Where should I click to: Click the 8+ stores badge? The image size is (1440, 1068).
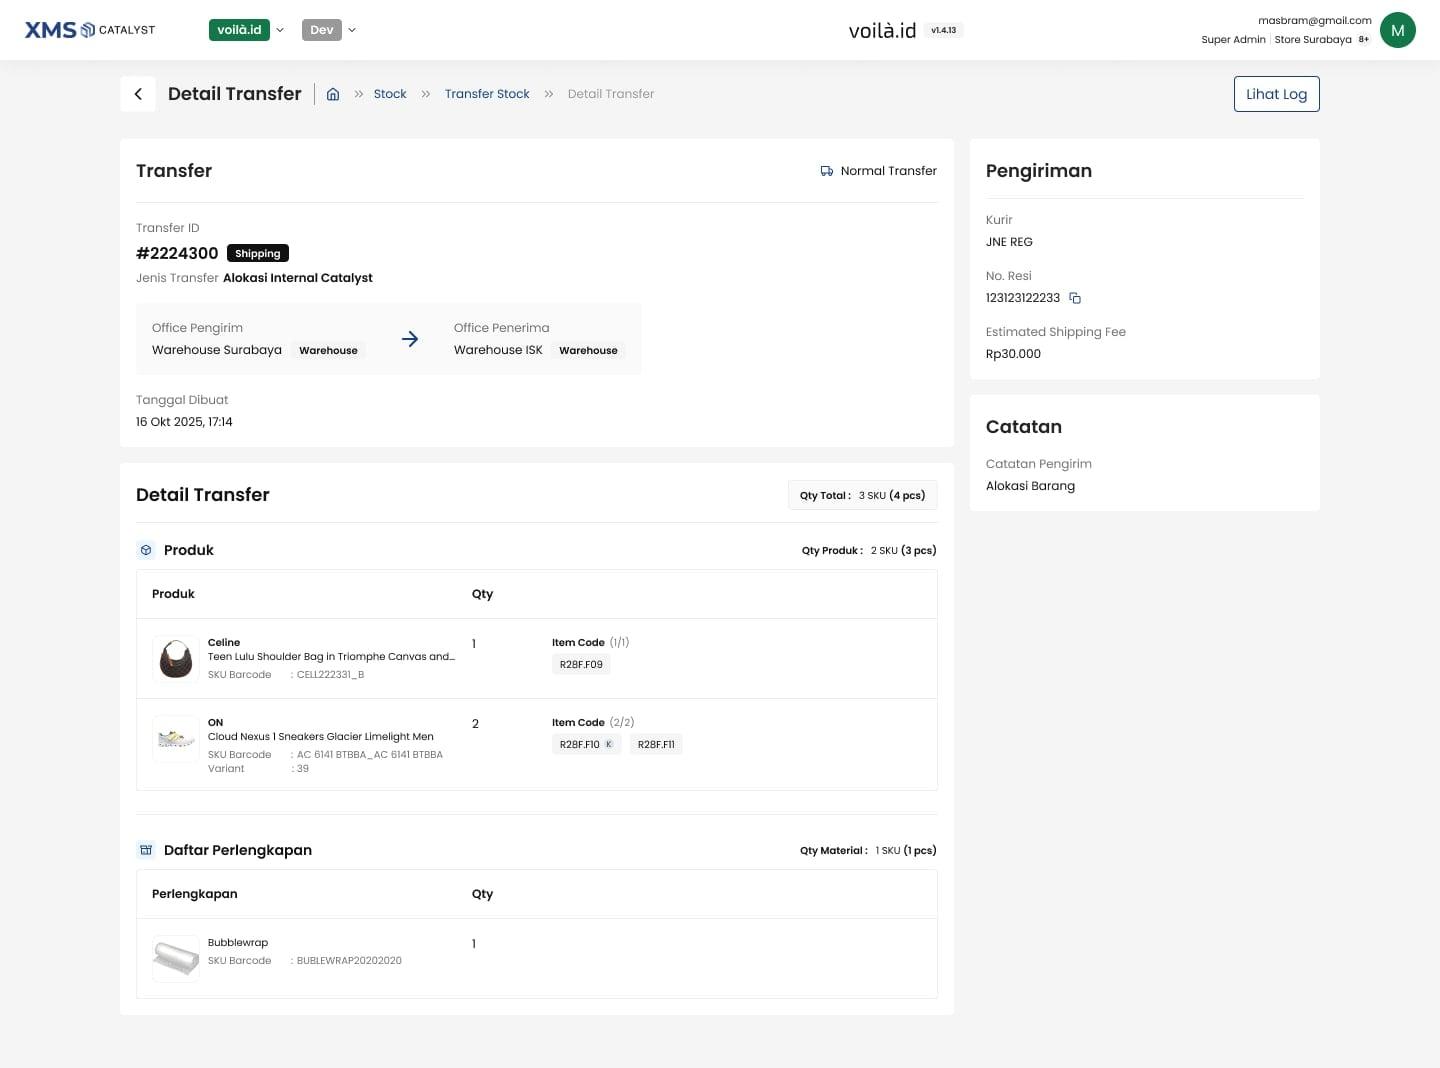coord(1364,40)
